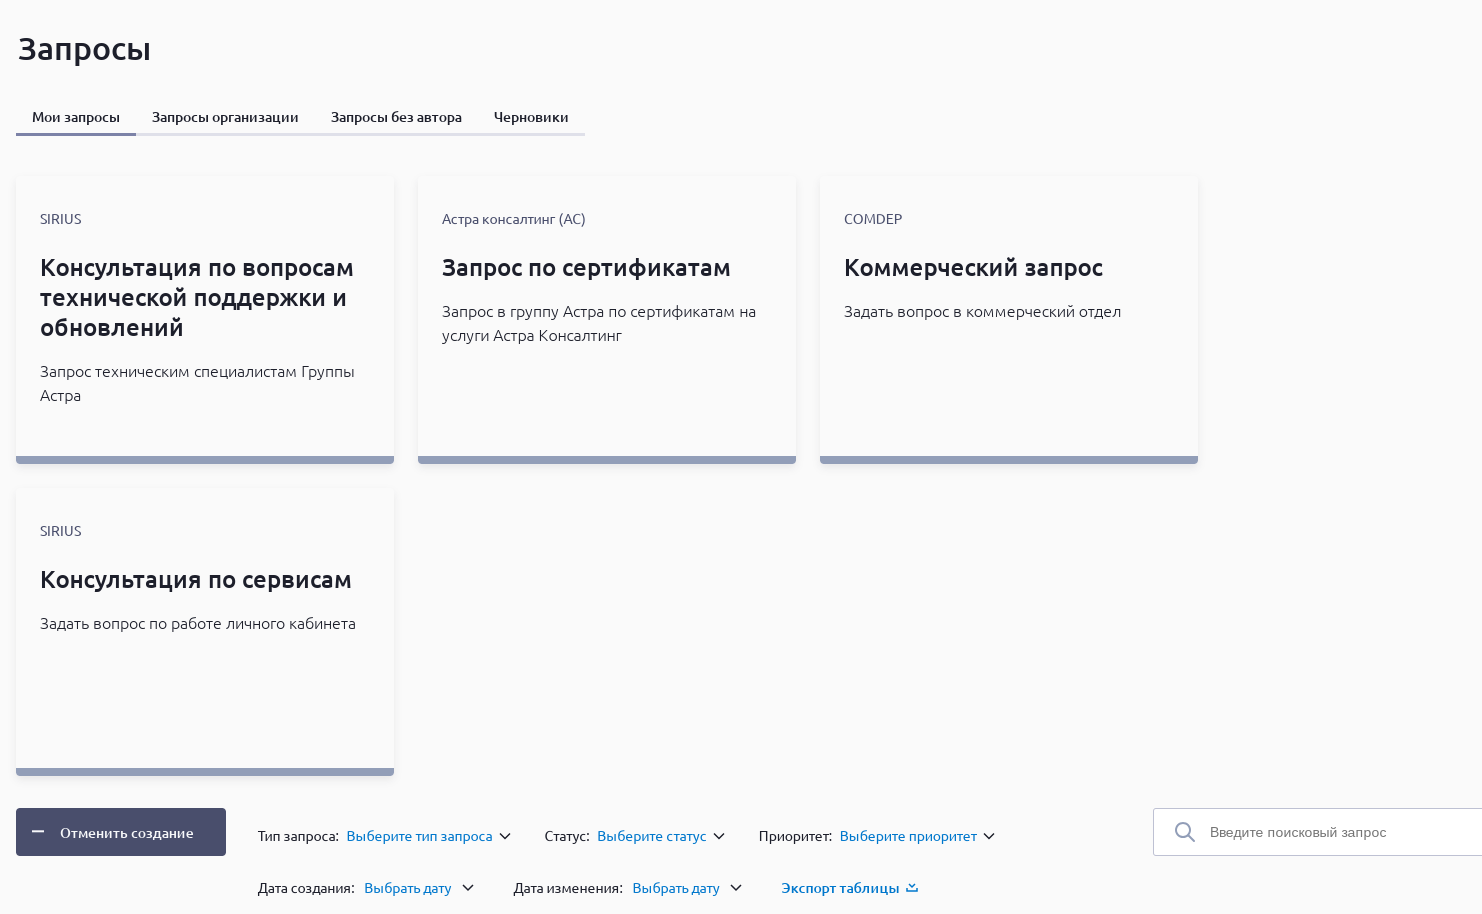Focus the Введите поисковый запрос search field
The height and width of the screenshot is (914, 1482).
pyautogui.click(x=1330, y=832)
